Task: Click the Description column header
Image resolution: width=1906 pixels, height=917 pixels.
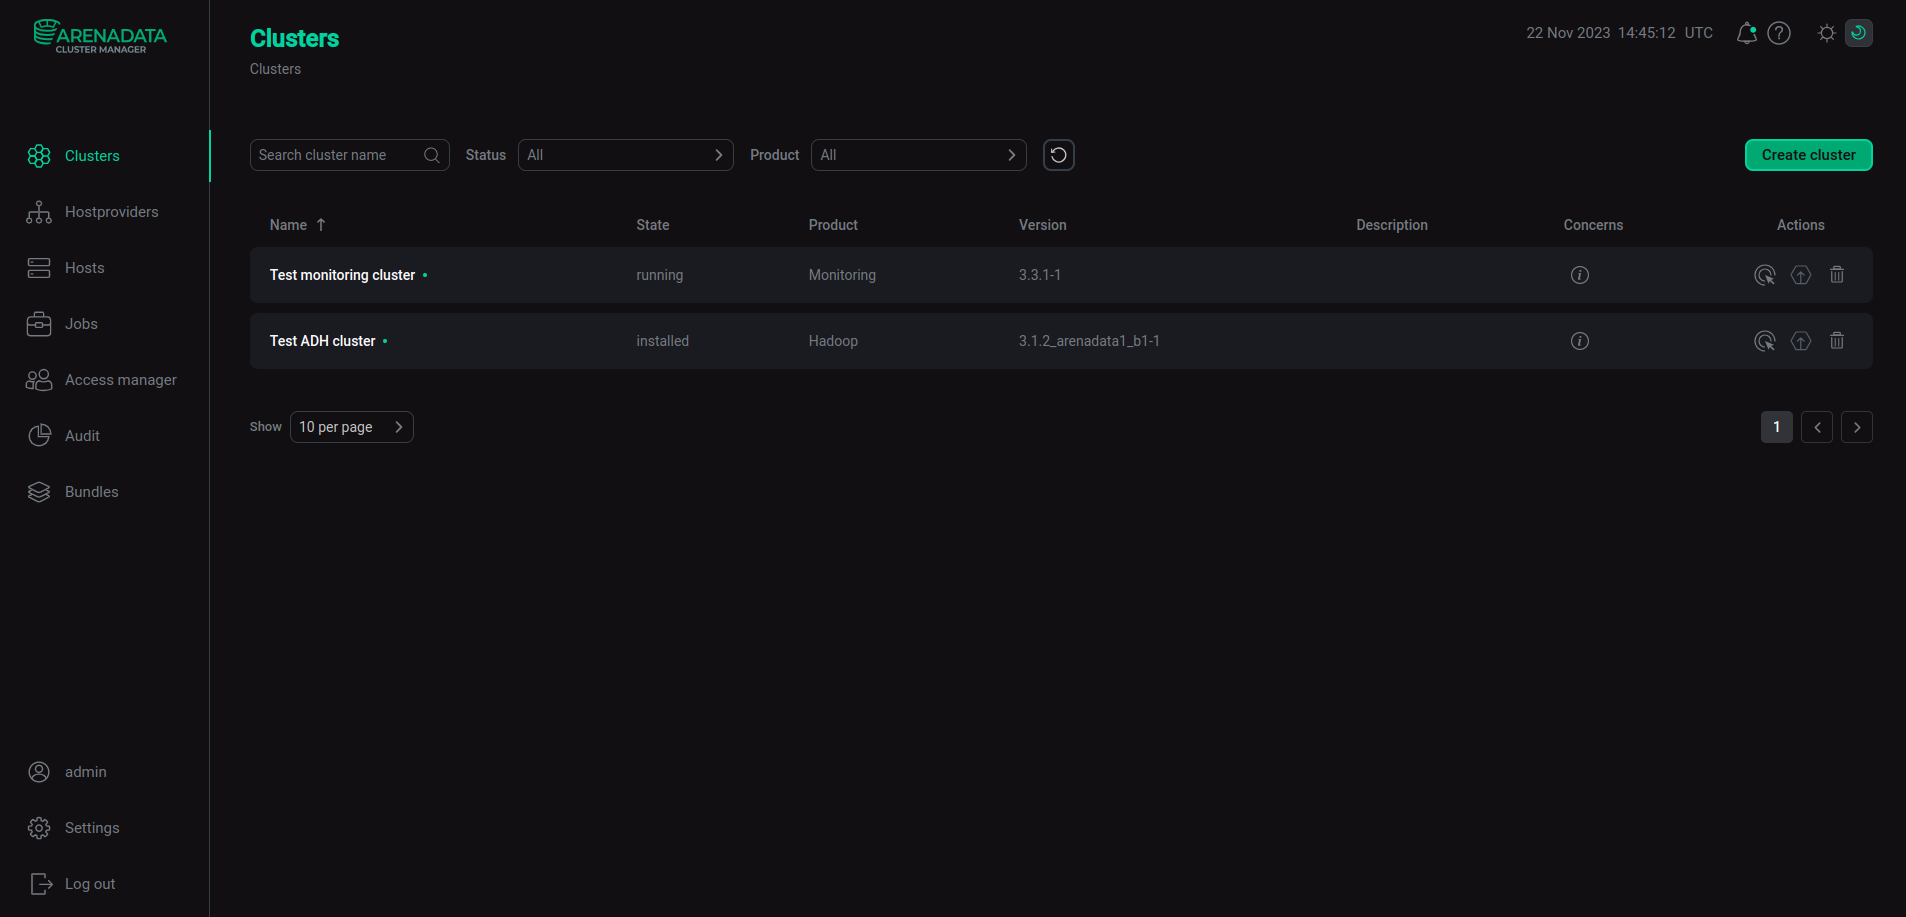Action: (1392, 225)
